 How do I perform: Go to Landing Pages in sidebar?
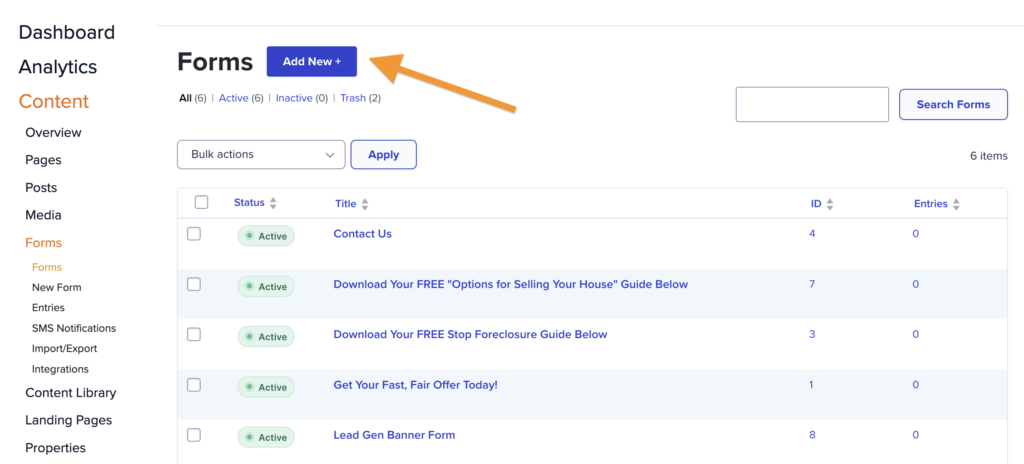tap(69, 420)
